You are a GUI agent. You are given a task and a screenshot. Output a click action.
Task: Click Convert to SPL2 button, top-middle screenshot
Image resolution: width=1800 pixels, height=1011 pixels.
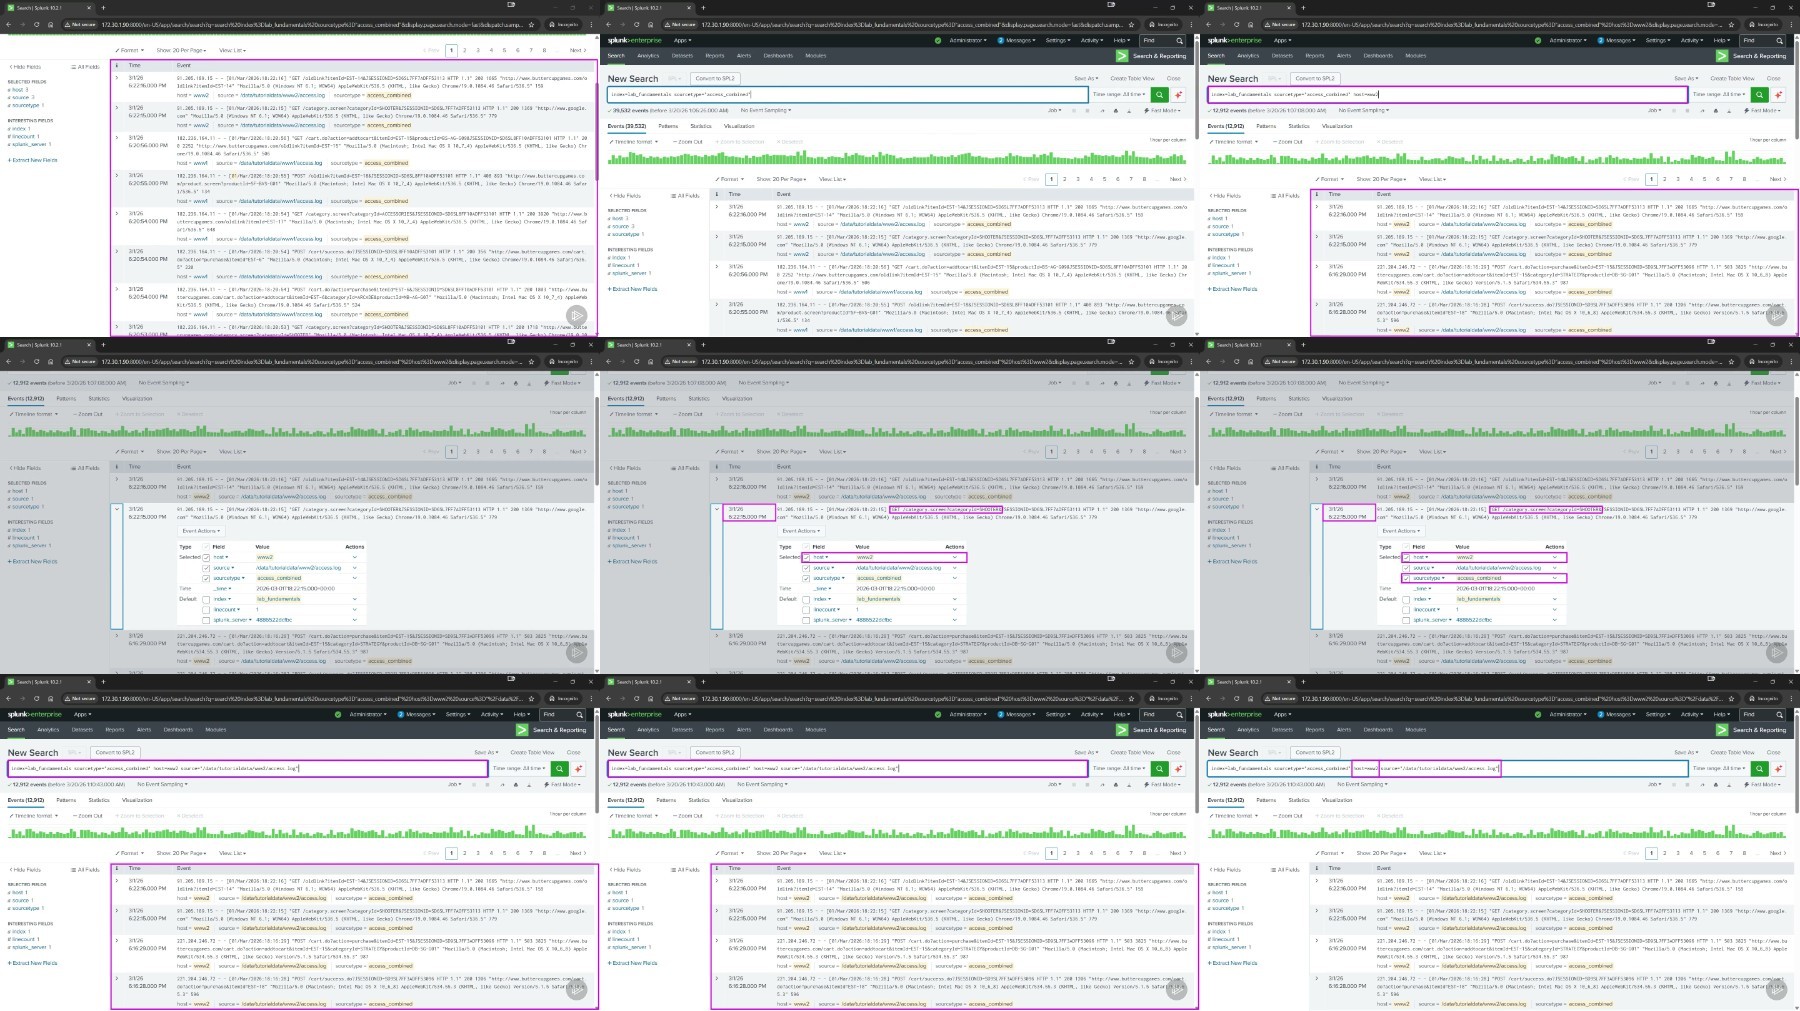(714, 78)
